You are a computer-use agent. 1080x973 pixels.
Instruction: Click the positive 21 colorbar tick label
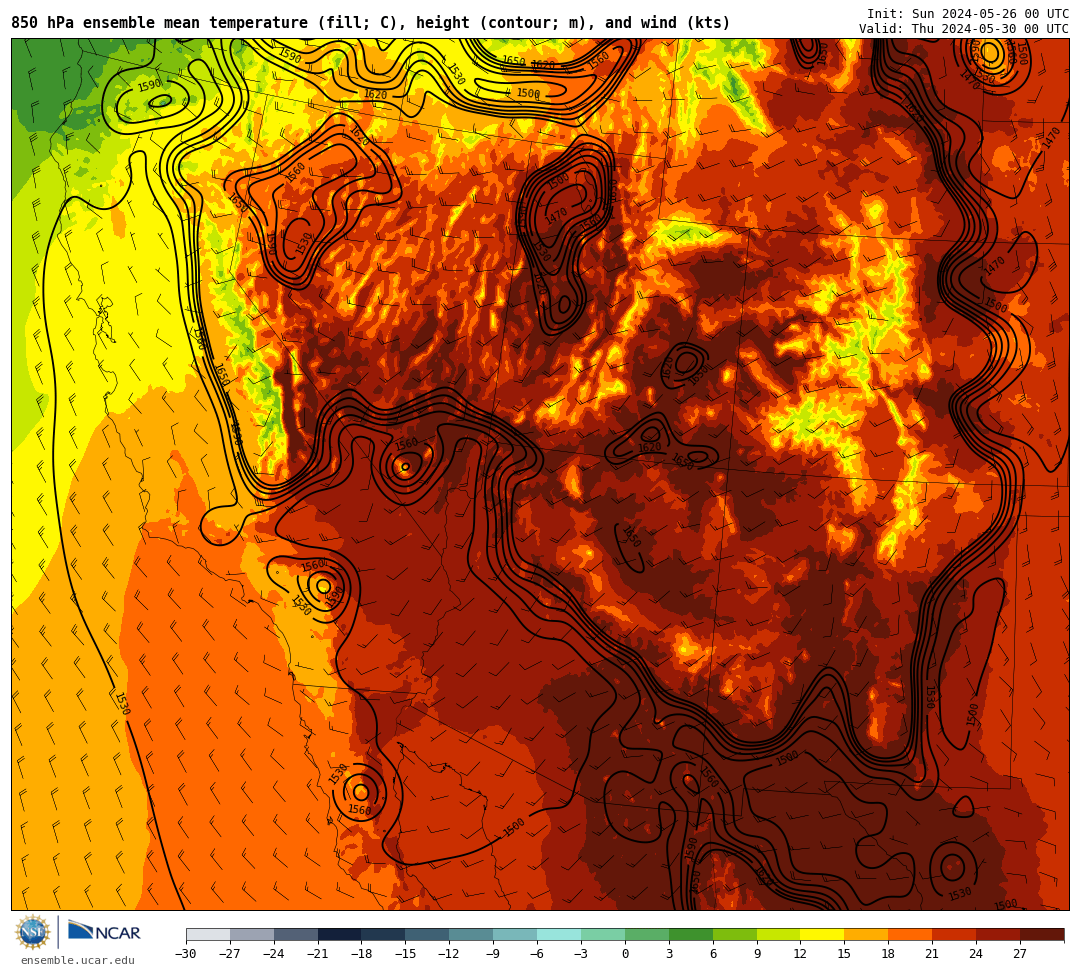tap(933, 954)
